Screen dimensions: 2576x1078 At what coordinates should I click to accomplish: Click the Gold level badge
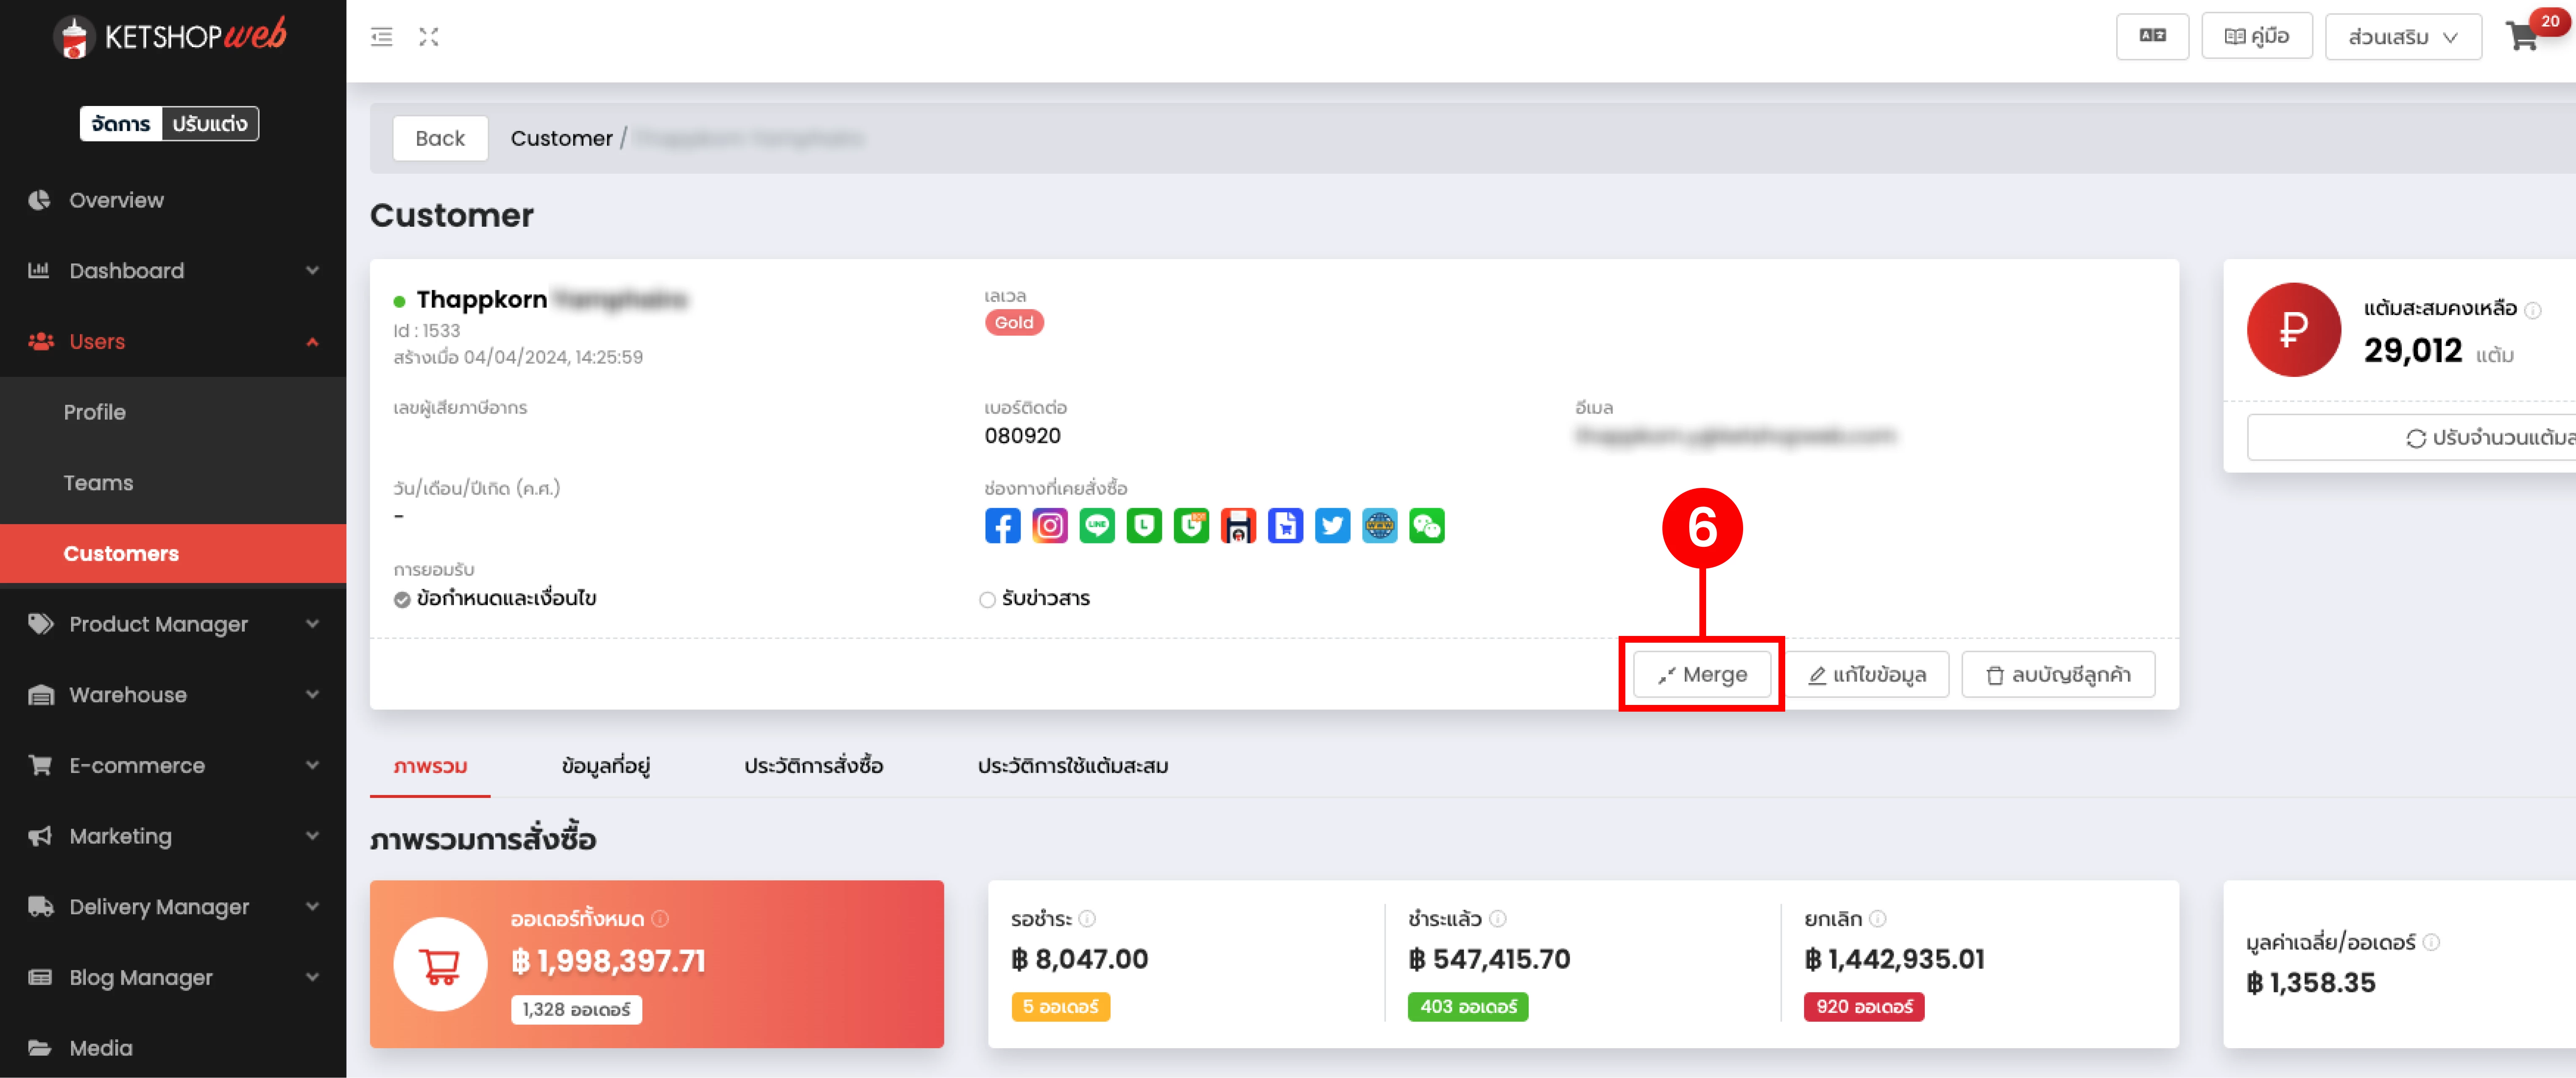click(x=1014, y=322)
